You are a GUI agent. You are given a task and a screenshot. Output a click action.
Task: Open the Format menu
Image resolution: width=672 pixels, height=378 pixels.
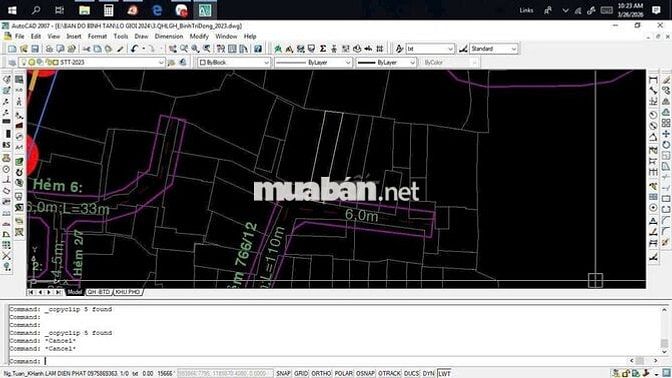[97, 36]
